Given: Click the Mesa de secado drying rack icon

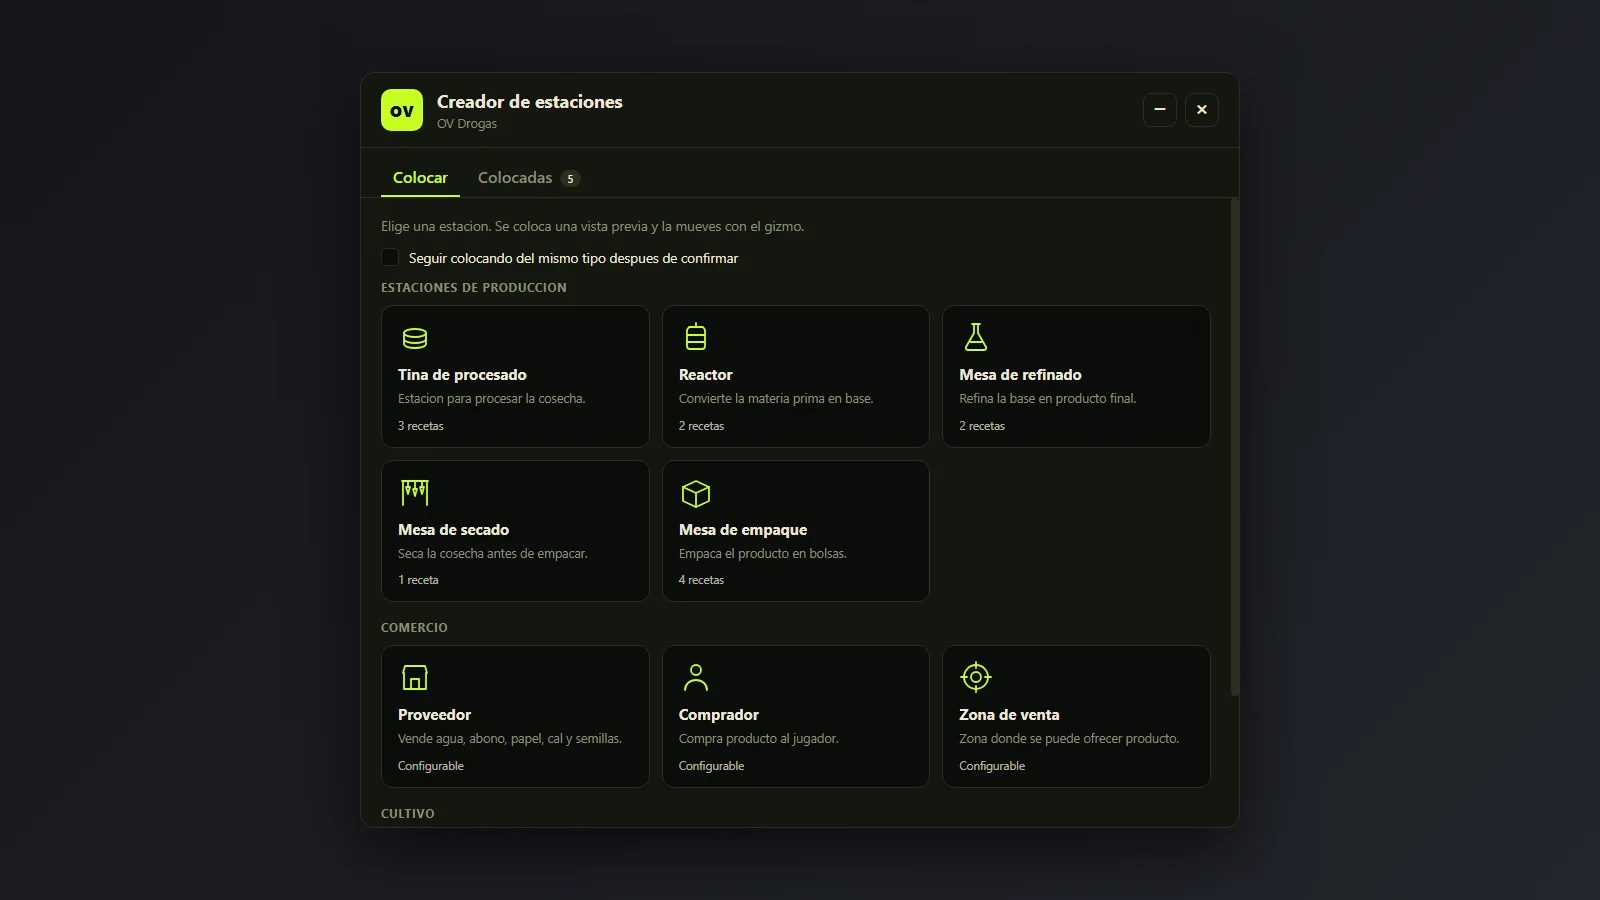Looking at the screenshot, I should click(415, 492).
